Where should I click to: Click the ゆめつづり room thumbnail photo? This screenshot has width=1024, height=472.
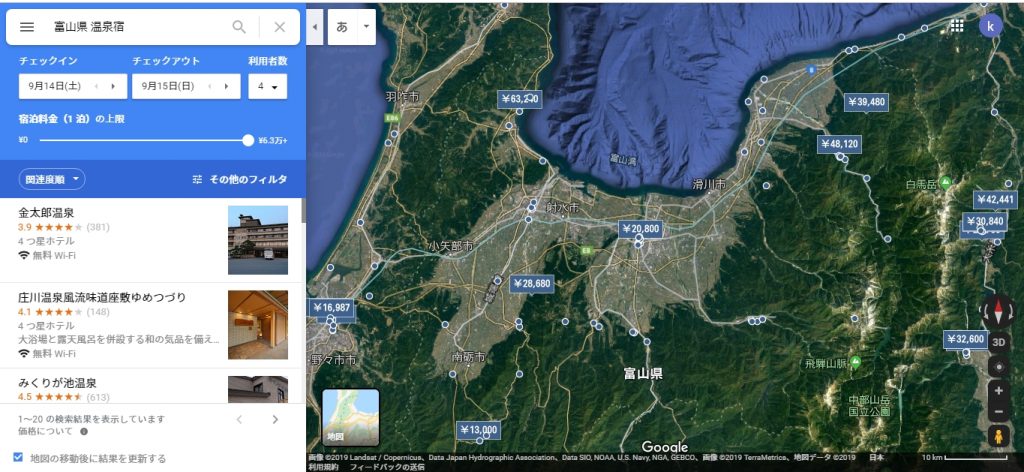click(258, 324)
